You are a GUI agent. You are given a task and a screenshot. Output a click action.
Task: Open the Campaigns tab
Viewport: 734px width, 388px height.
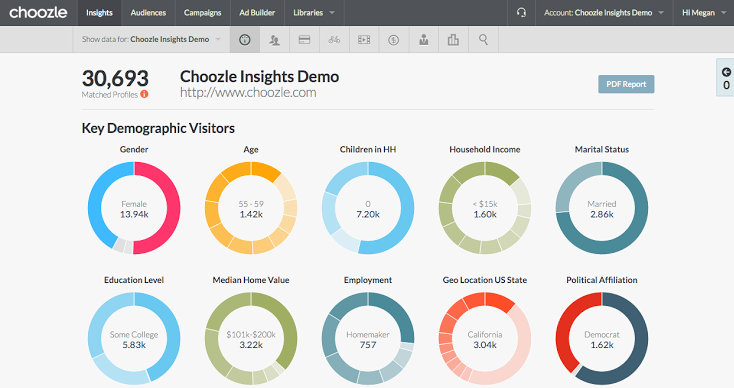(202, 13)
